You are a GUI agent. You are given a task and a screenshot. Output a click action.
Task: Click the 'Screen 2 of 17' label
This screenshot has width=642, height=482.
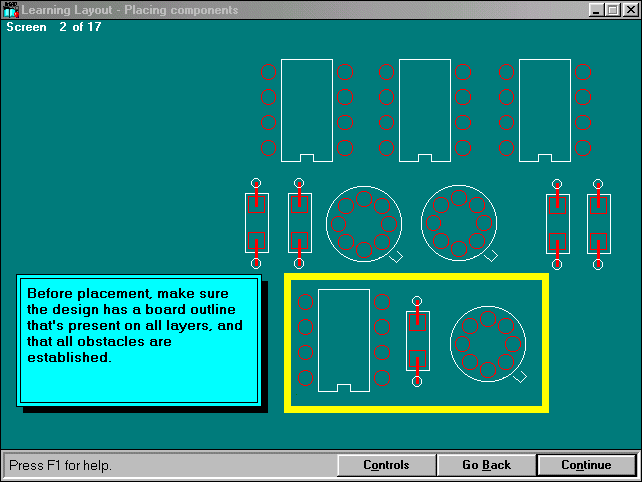tap(54, 27)
